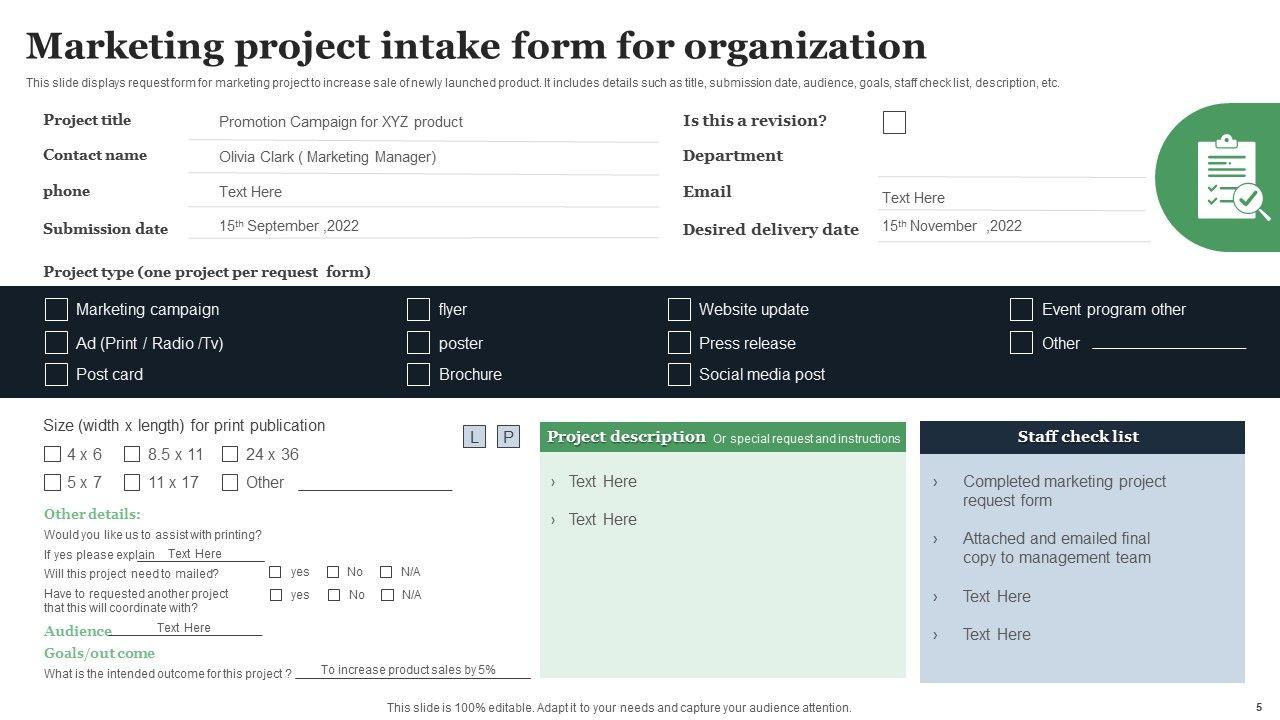The width and height of the screenshot is (1280, 720).
Task: Click the Staff check list header
Action: tap(1082, 437)
